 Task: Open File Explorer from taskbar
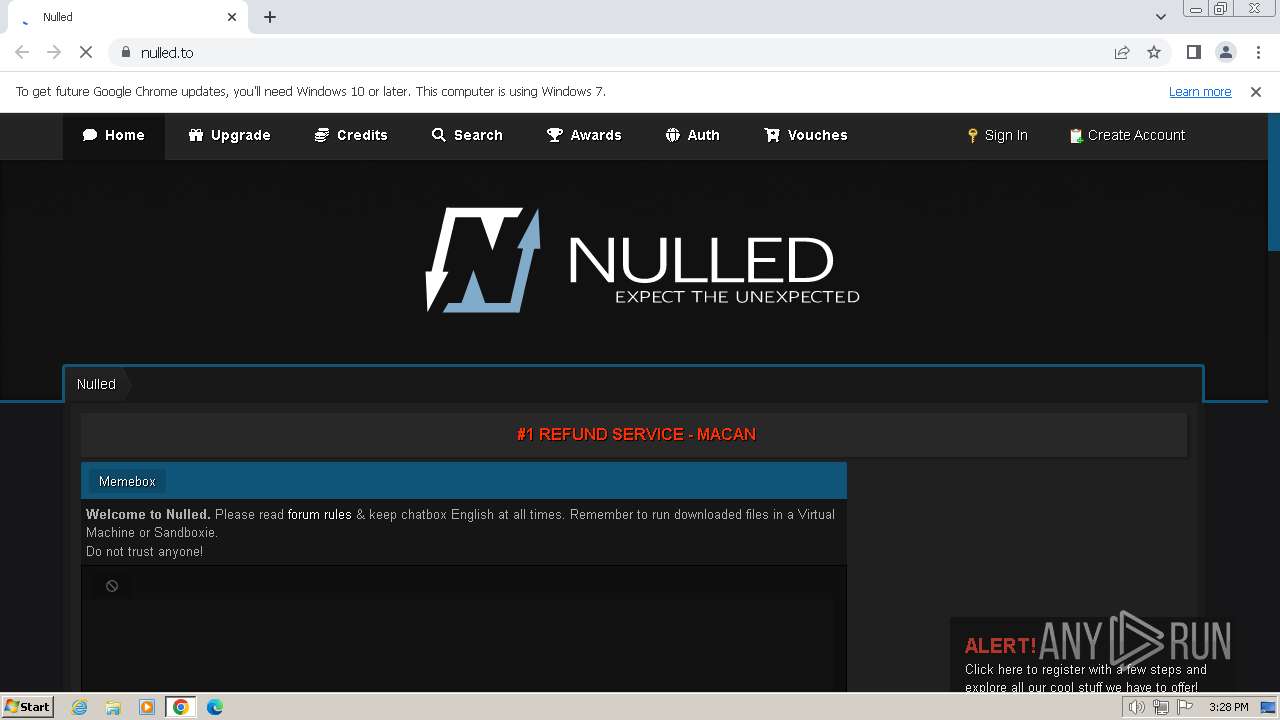pos(113,707)
